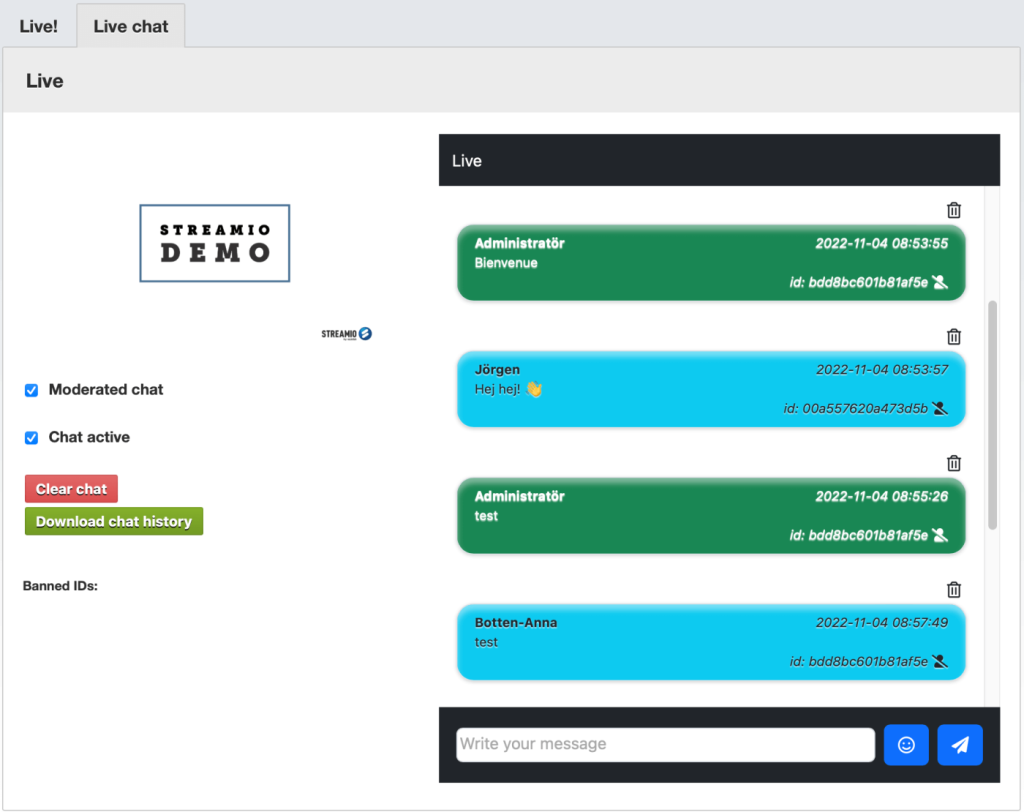
Task: Delete Administratör's Bienvenue message via trash icon
Action: pos(954,210)
